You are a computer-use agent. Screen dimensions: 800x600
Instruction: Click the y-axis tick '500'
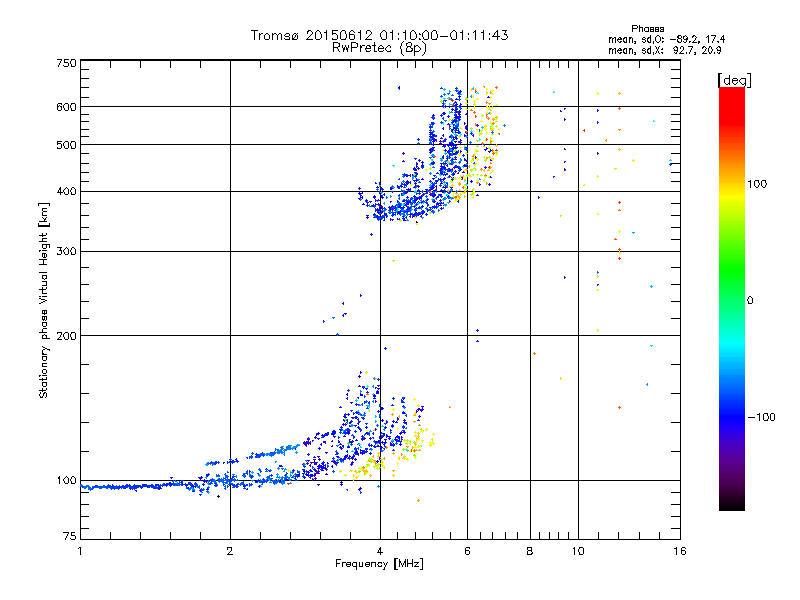(66, 145)
